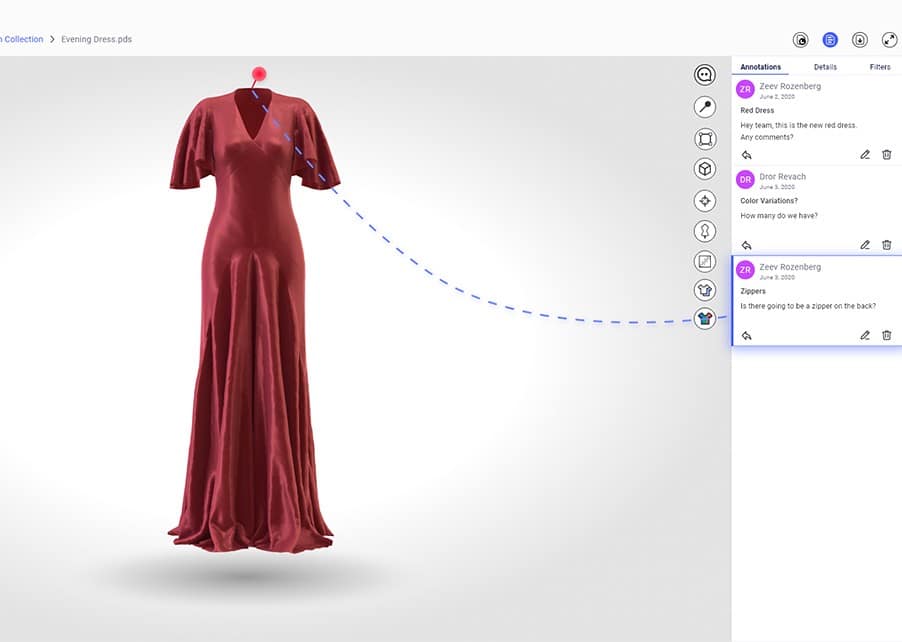Toggle the blue annotations panel icon
The height and width of the screenshot is (642, 902).
[x=830, y=40]
